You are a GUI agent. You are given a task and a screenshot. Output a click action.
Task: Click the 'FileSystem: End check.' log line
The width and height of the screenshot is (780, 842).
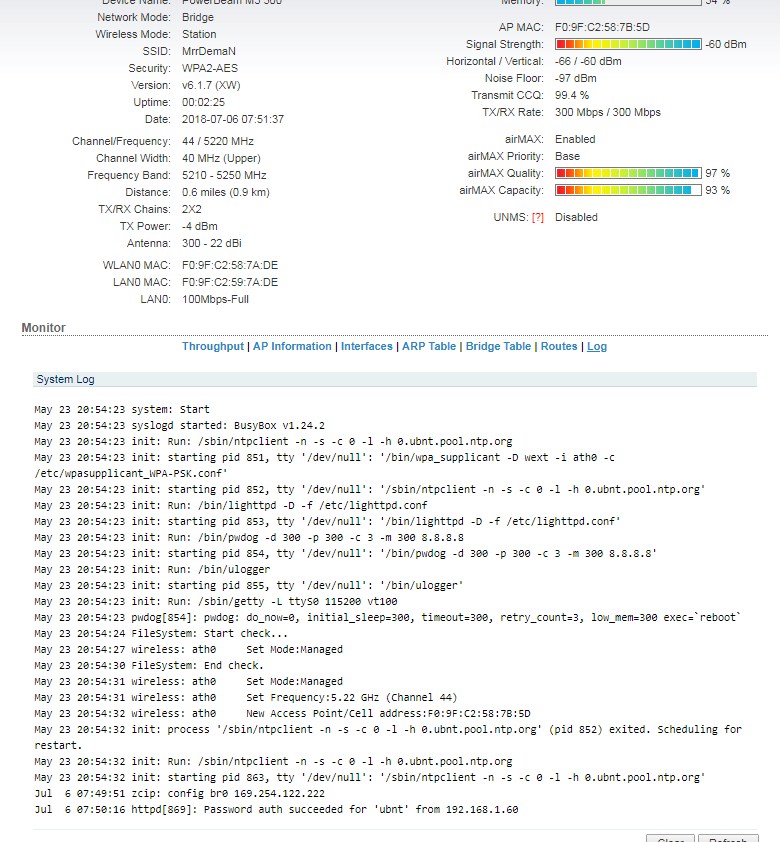(x=149, y=665)
